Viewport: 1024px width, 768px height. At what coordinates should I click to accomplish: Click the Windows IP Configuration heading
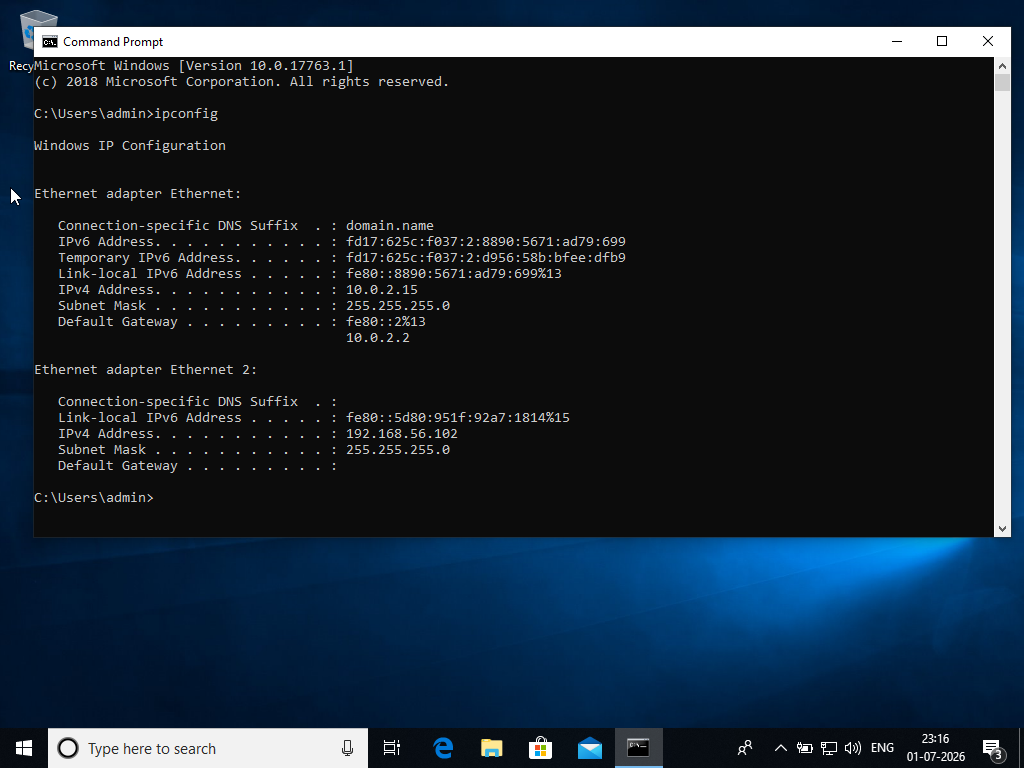pyautogui.click(x=130, y=146)
